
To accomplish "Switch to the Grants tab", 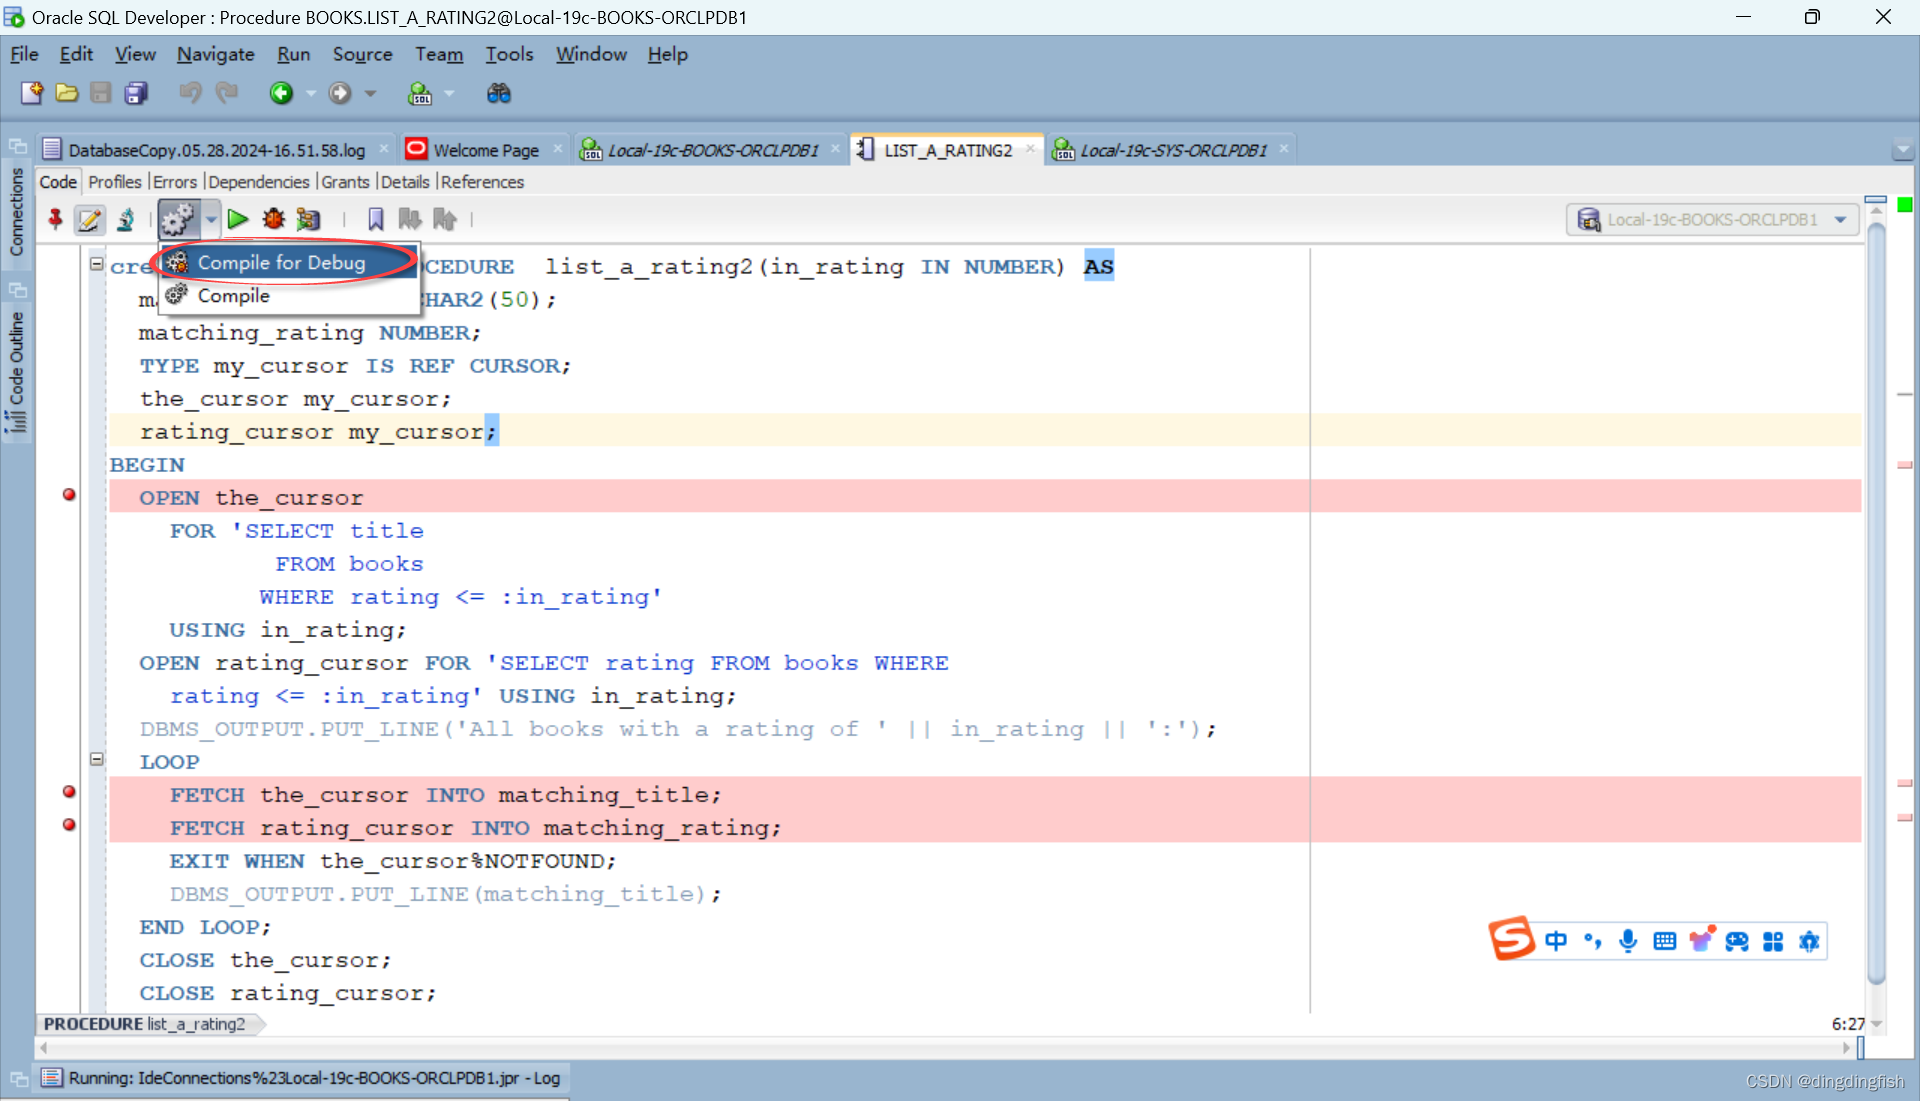I will [344, 182].
